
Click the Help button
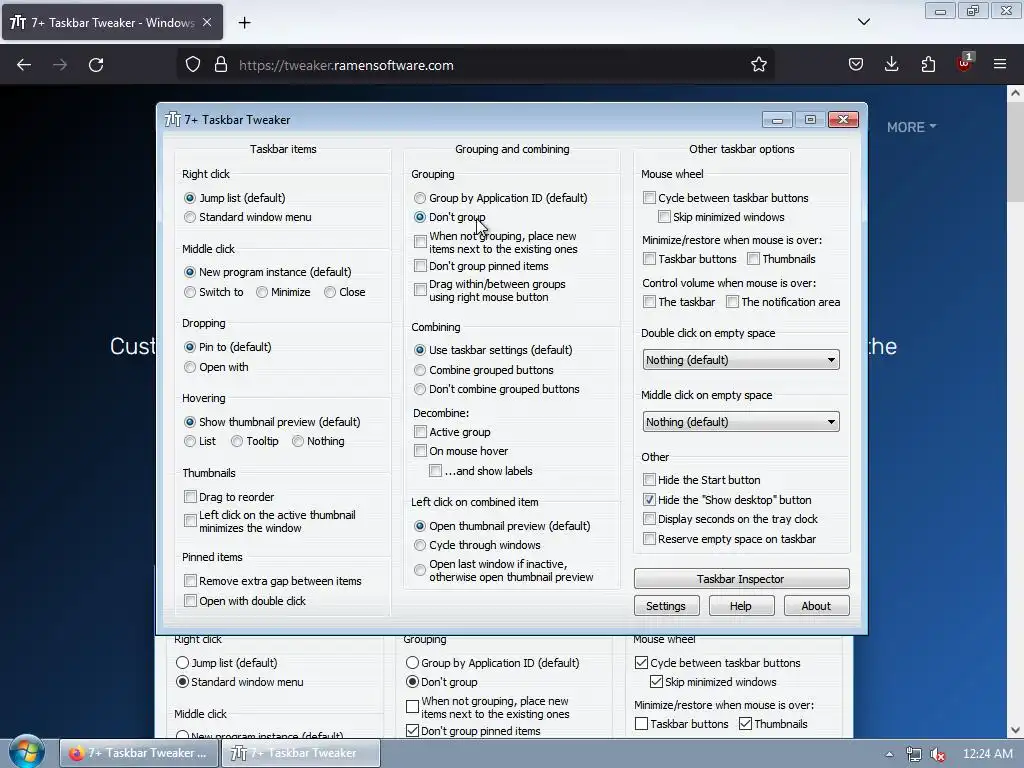741,606
